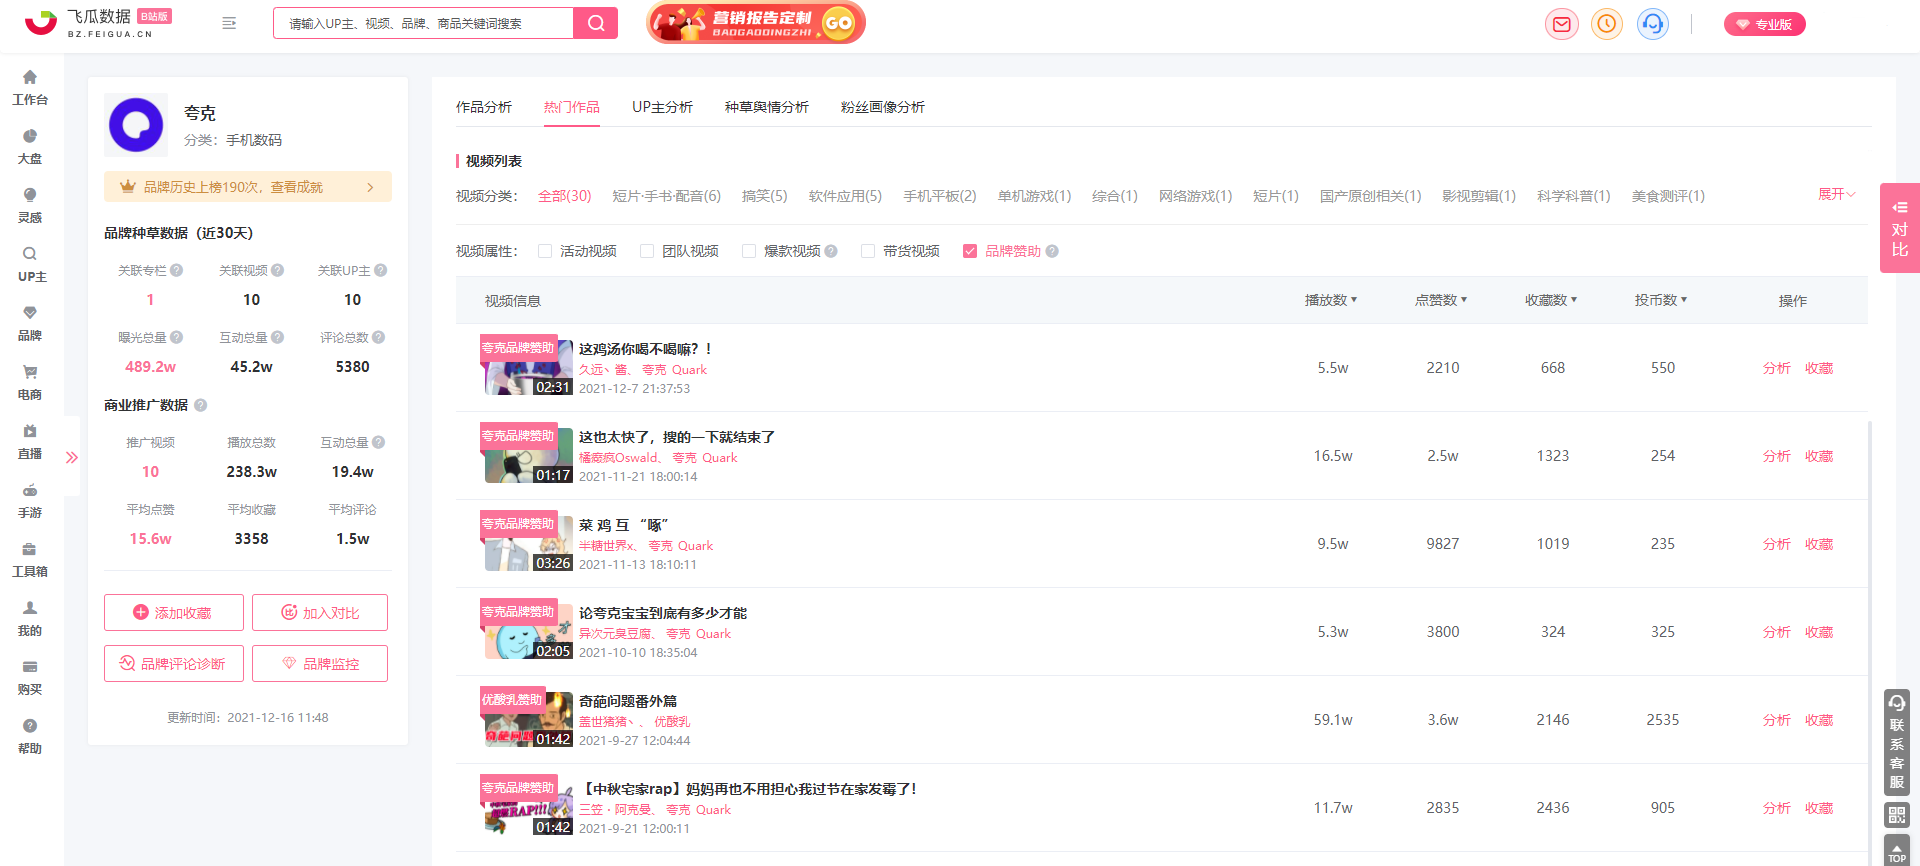
Task: Toggle the sidebar menu collapse icon
Action: pos(229,23)
